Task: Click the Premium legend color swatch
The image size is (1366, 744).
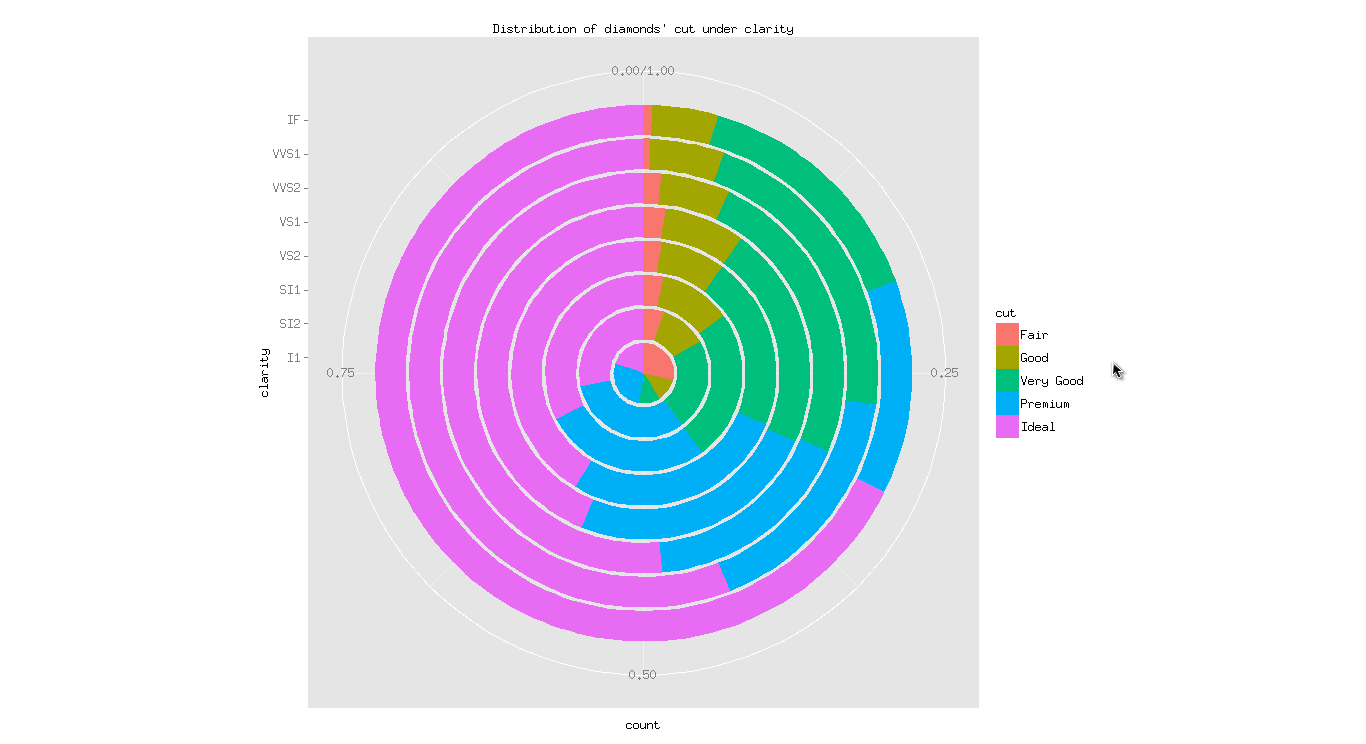Action: [1006, 404]
